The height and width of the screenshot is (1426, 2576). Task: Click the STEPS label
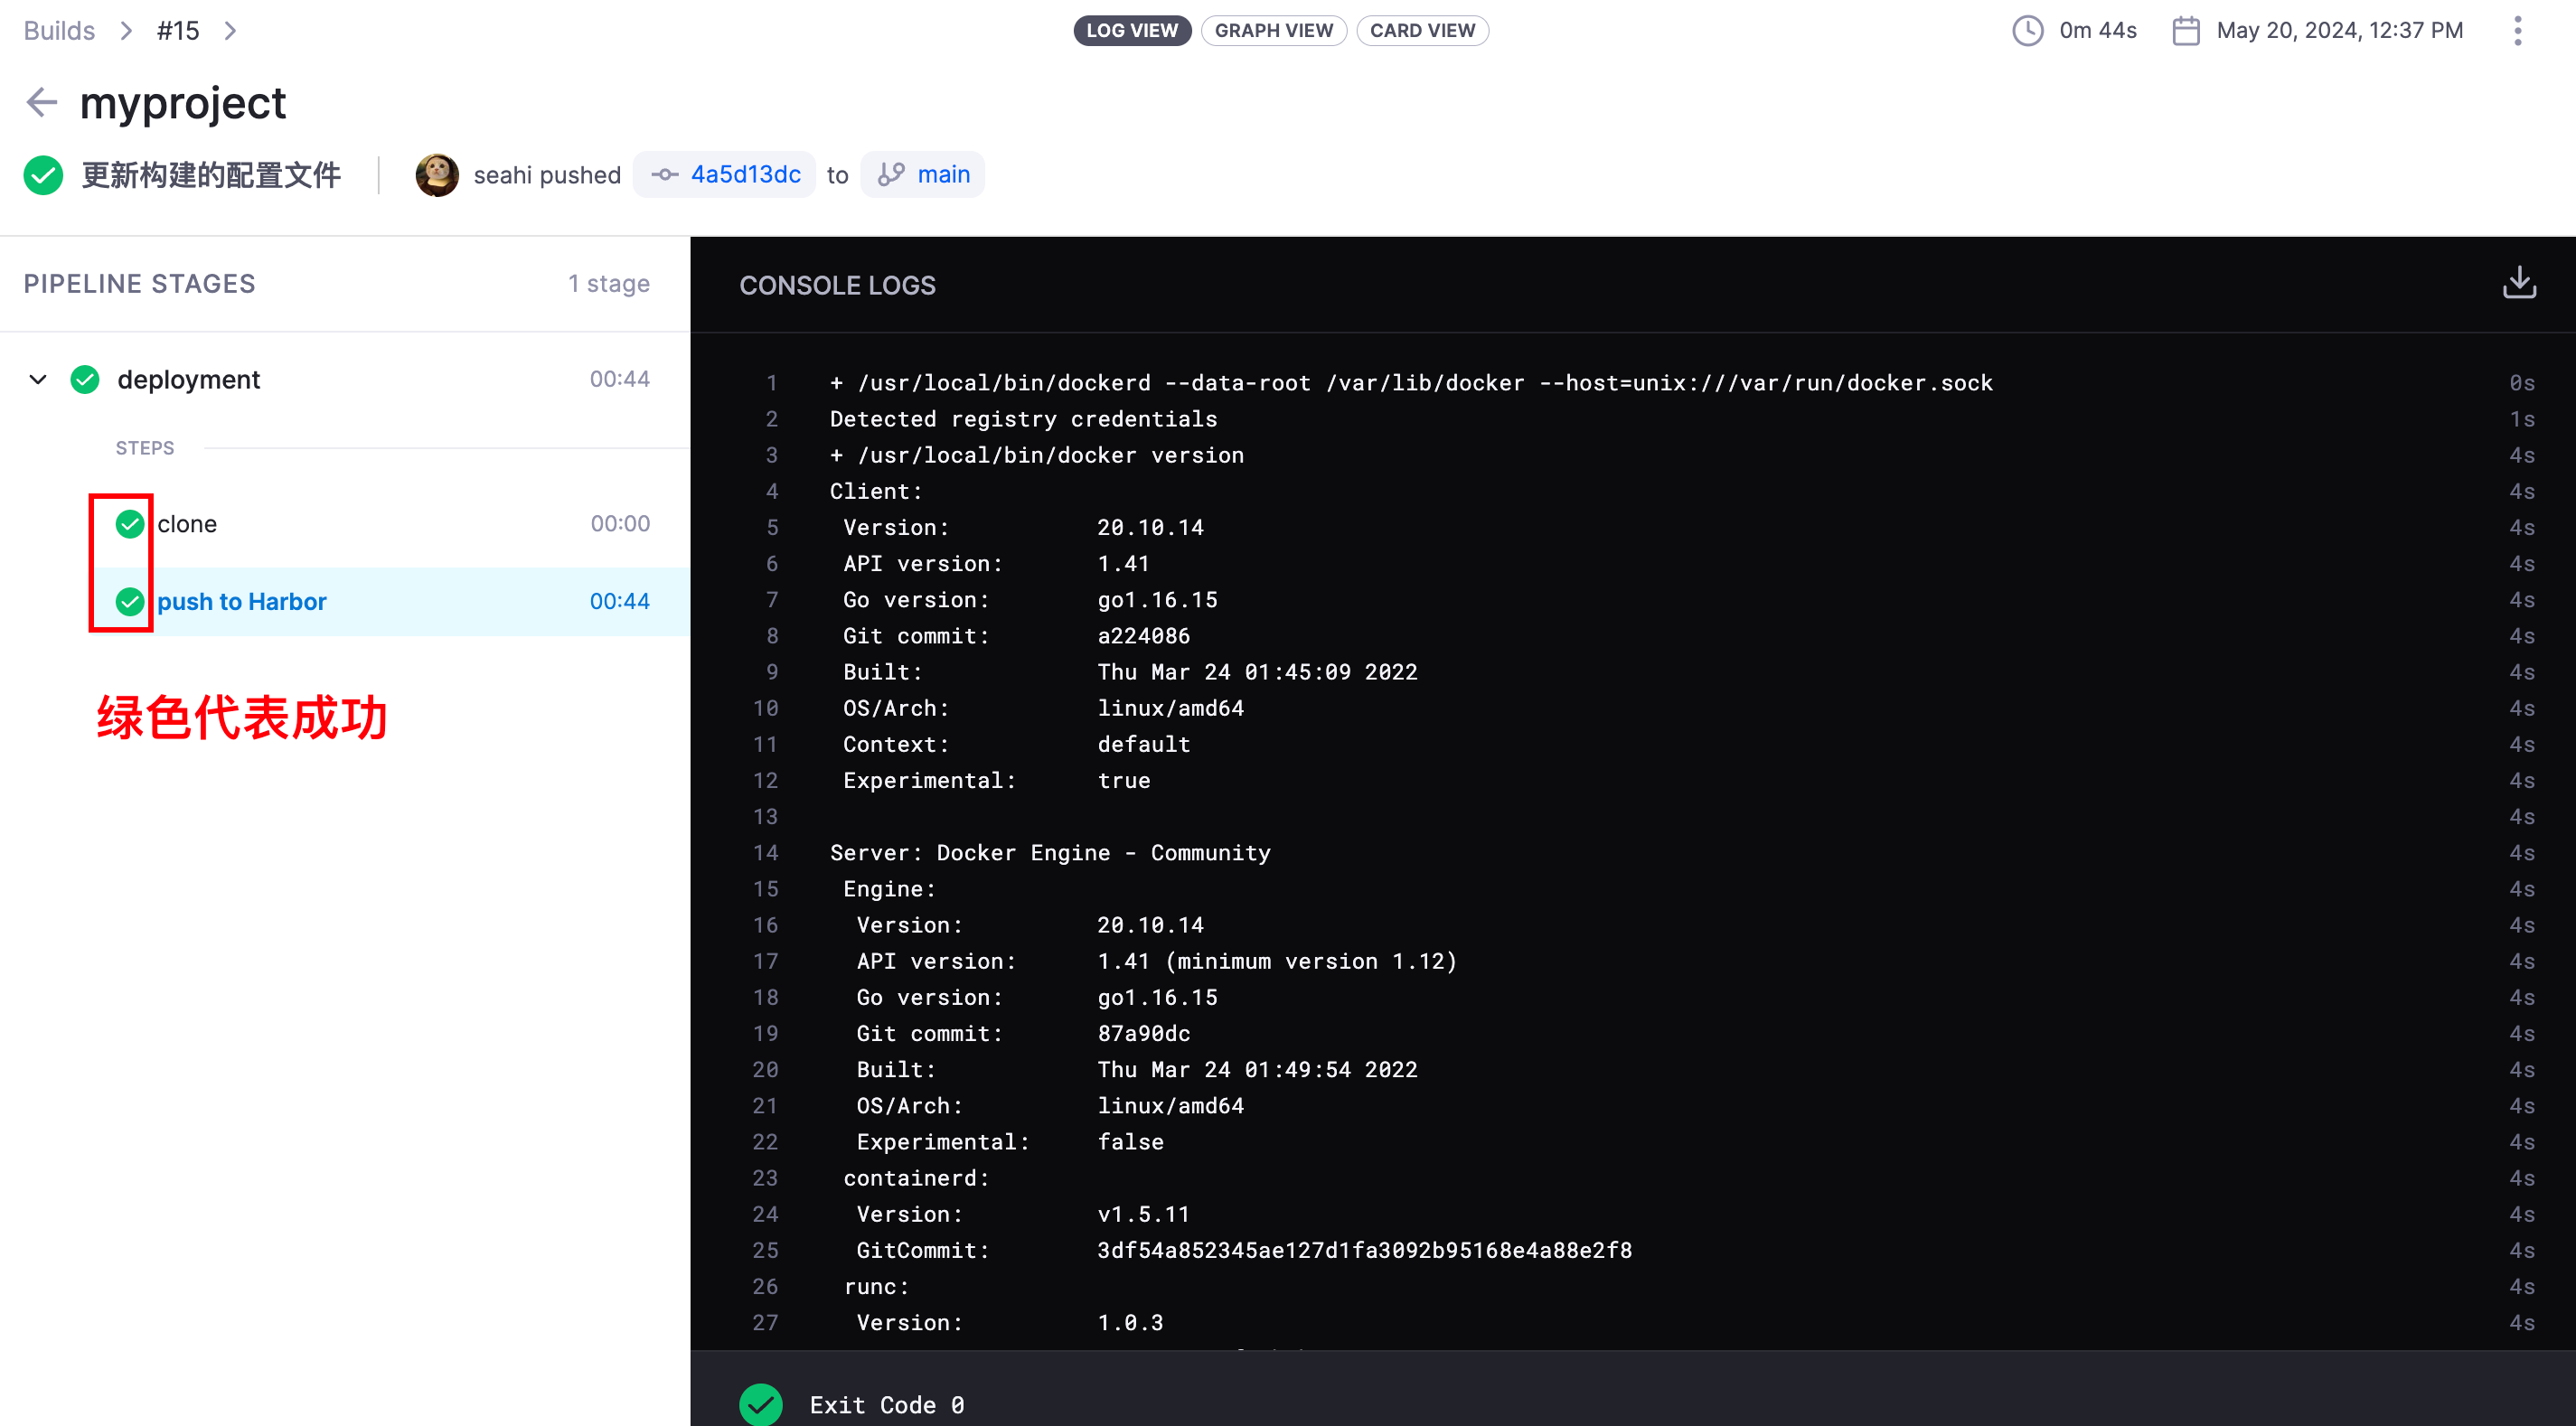coord(145,448)
